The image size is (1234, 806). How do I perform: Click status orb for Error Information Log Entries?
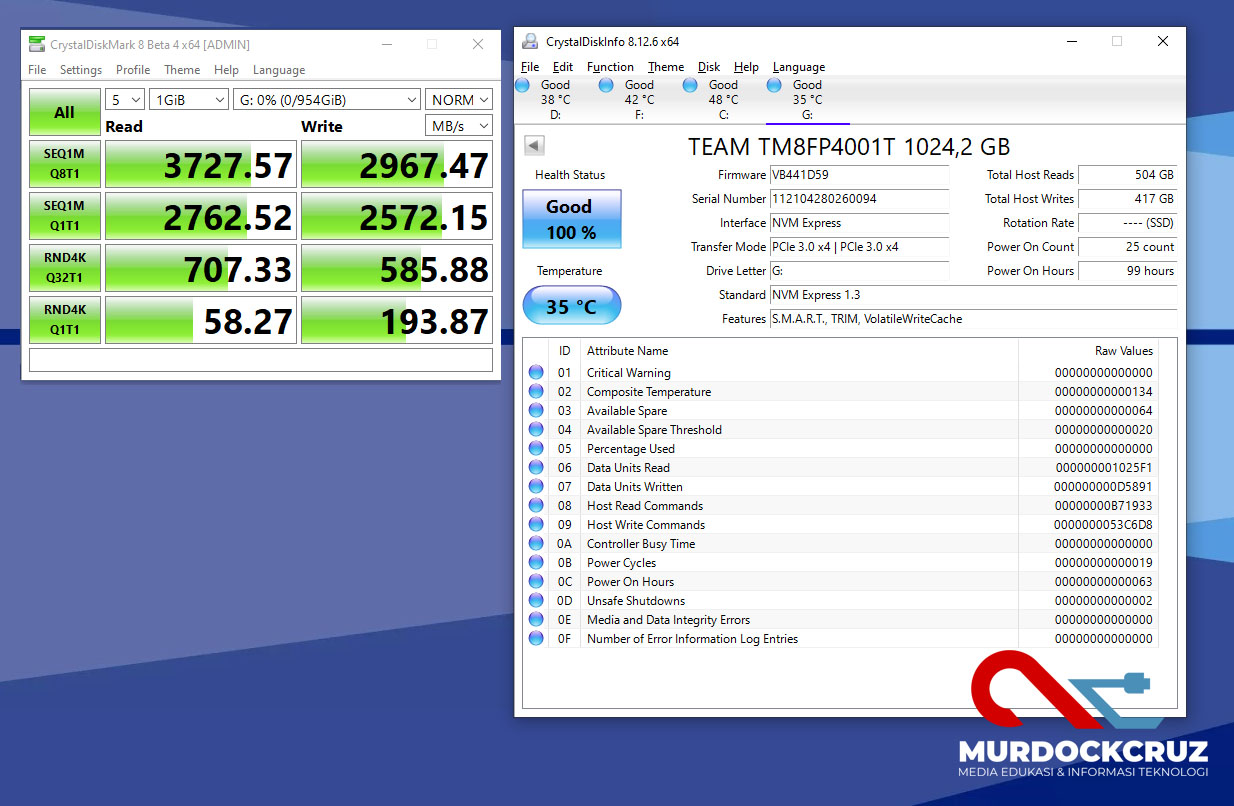(x=537, y=639)
